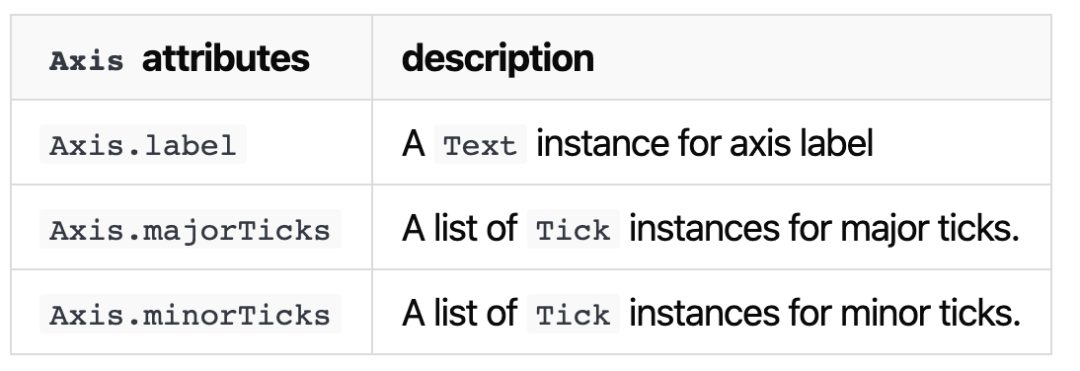Select the Axis.minorTicks code snippet
This screenshot has width=1080, height=371.
[x=190, y=315]
